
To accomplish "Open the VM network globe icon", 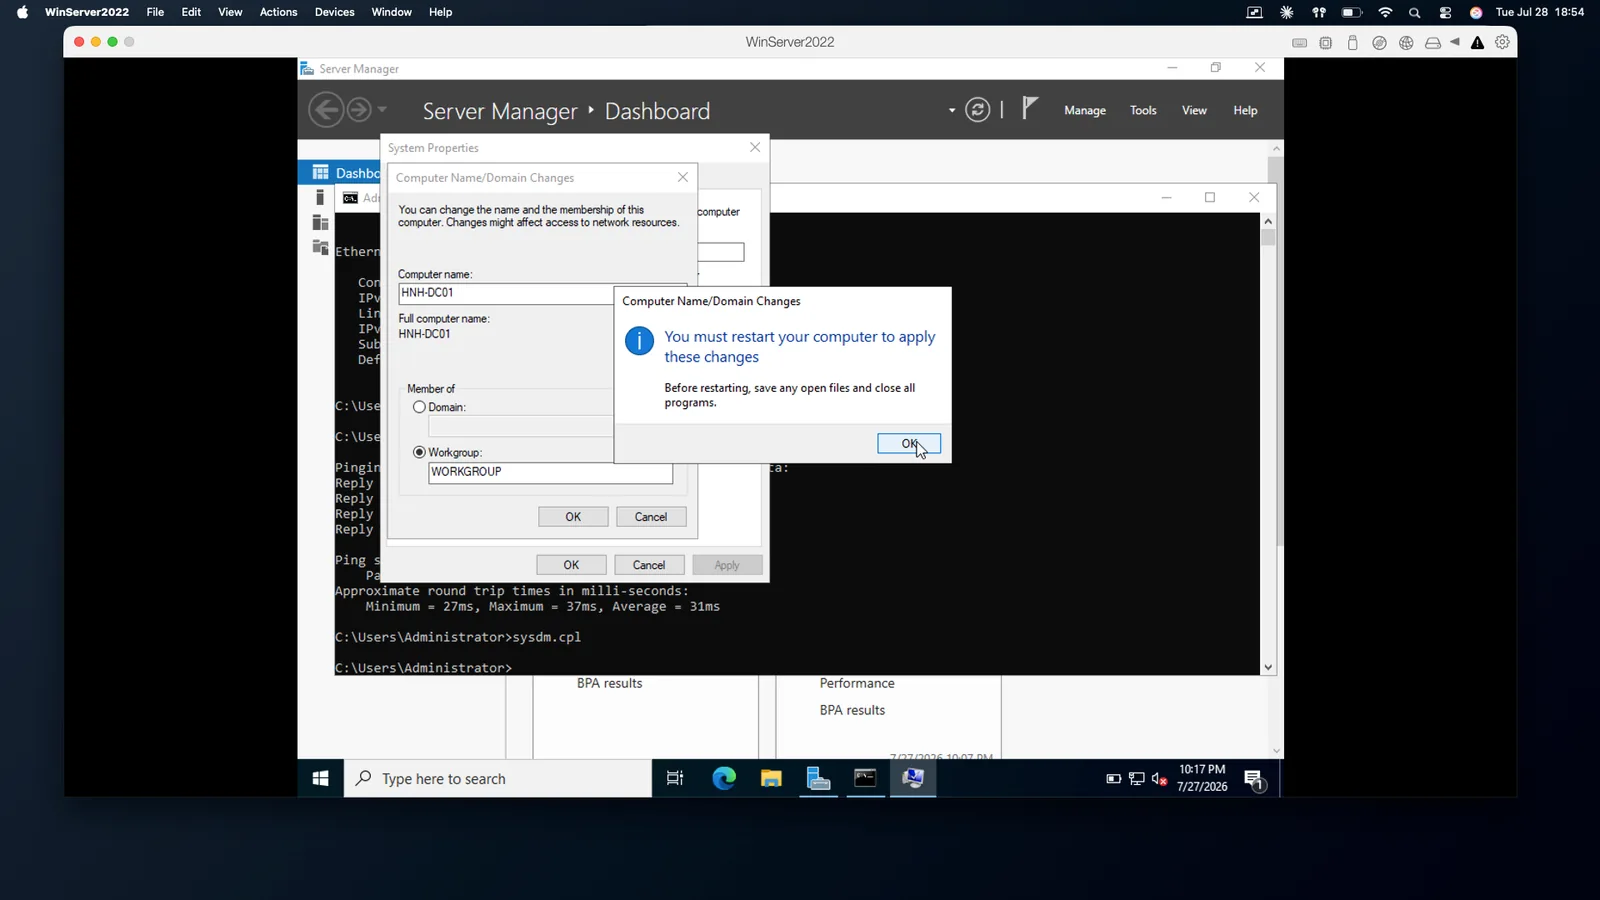I will click(1406, 43).
